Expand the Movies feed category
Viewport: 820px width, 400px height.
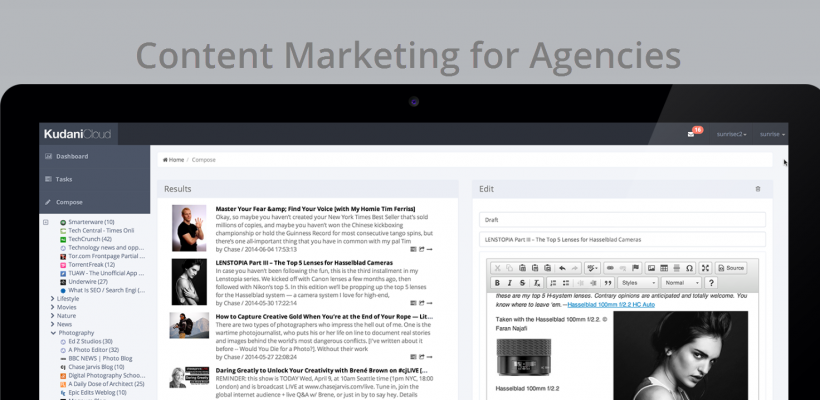point(53,307)
